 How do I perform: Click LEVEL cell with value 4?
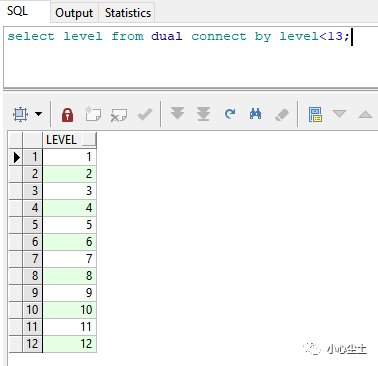pos(70,208)
